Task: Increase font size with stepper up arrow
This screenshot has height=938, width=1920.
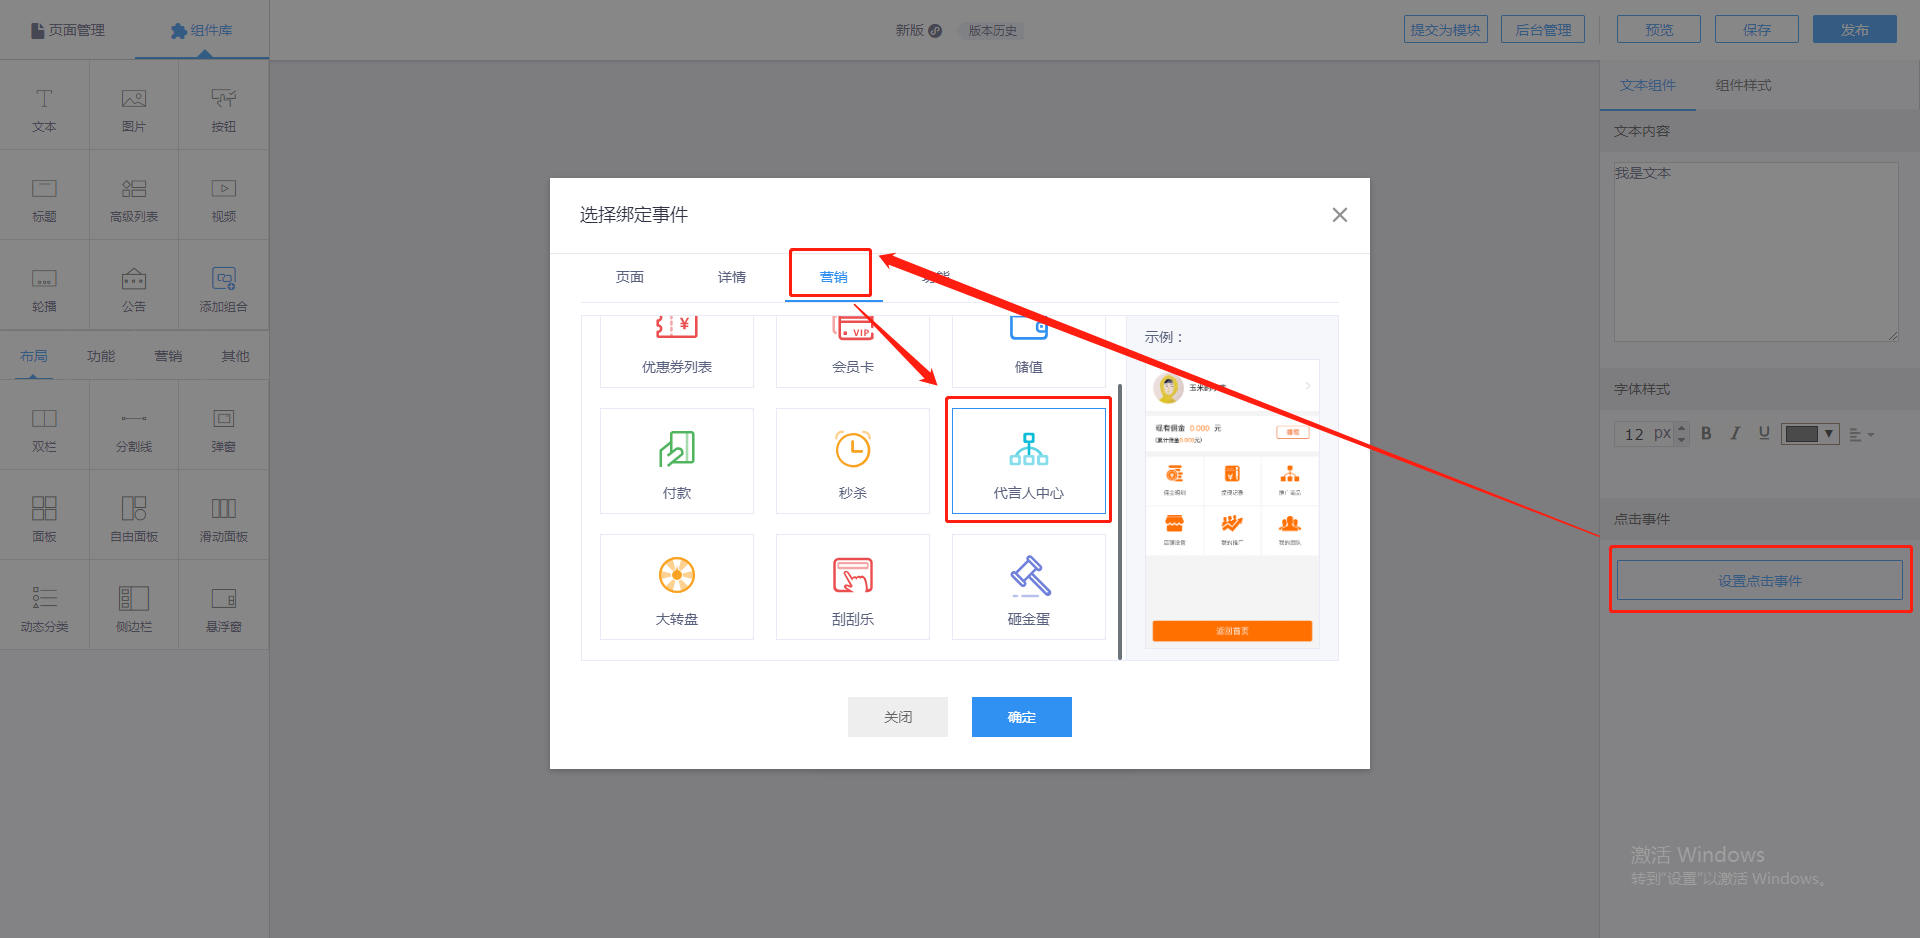Action: click(x=1682, y=428)
